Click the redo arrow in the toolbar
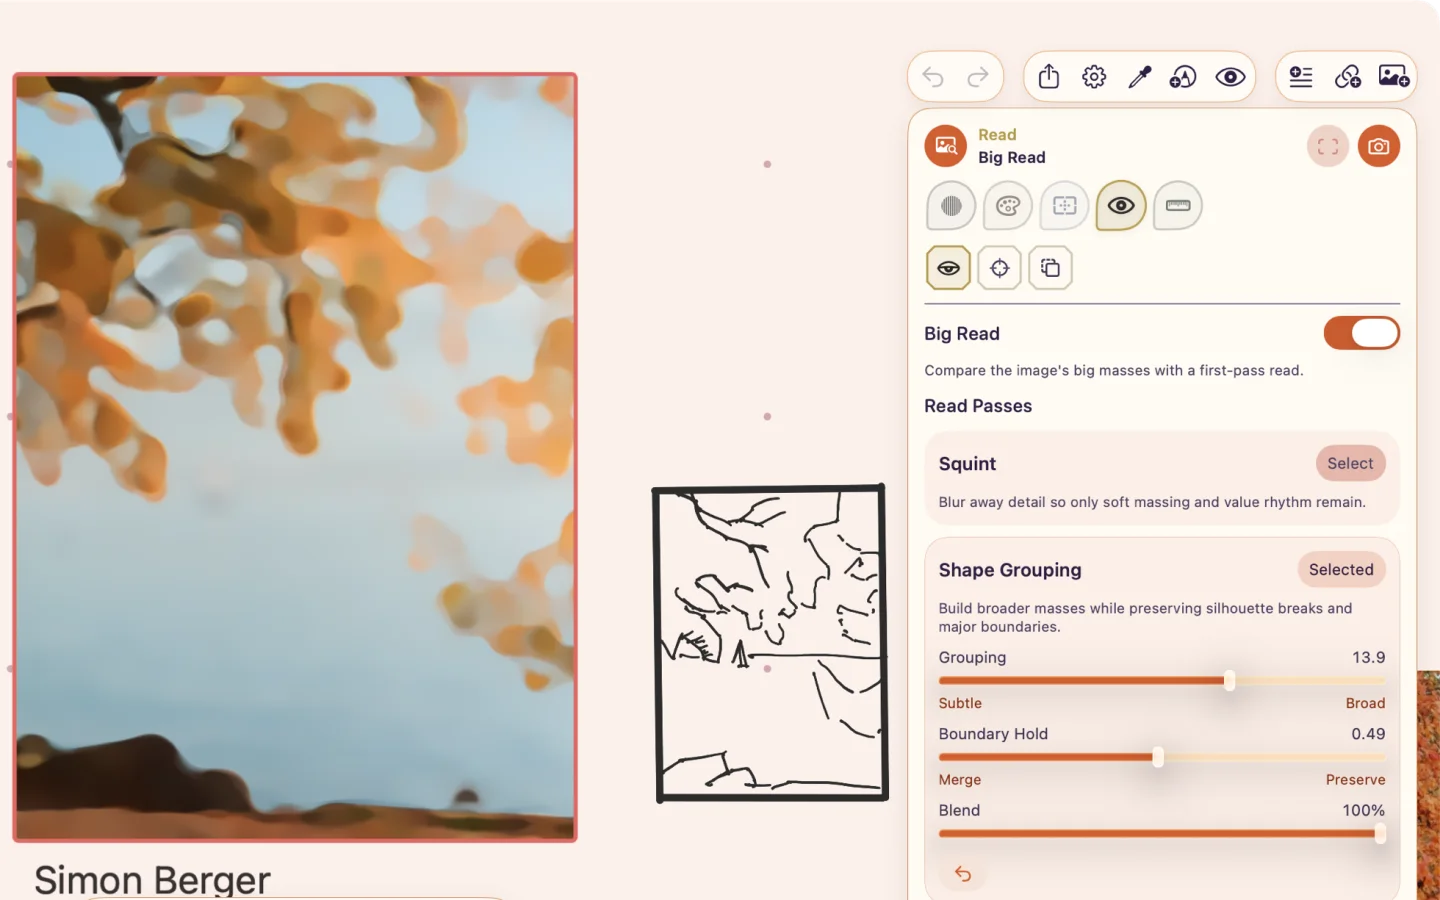The height and width of the screenshot is (900, 1440). point(978,77)
